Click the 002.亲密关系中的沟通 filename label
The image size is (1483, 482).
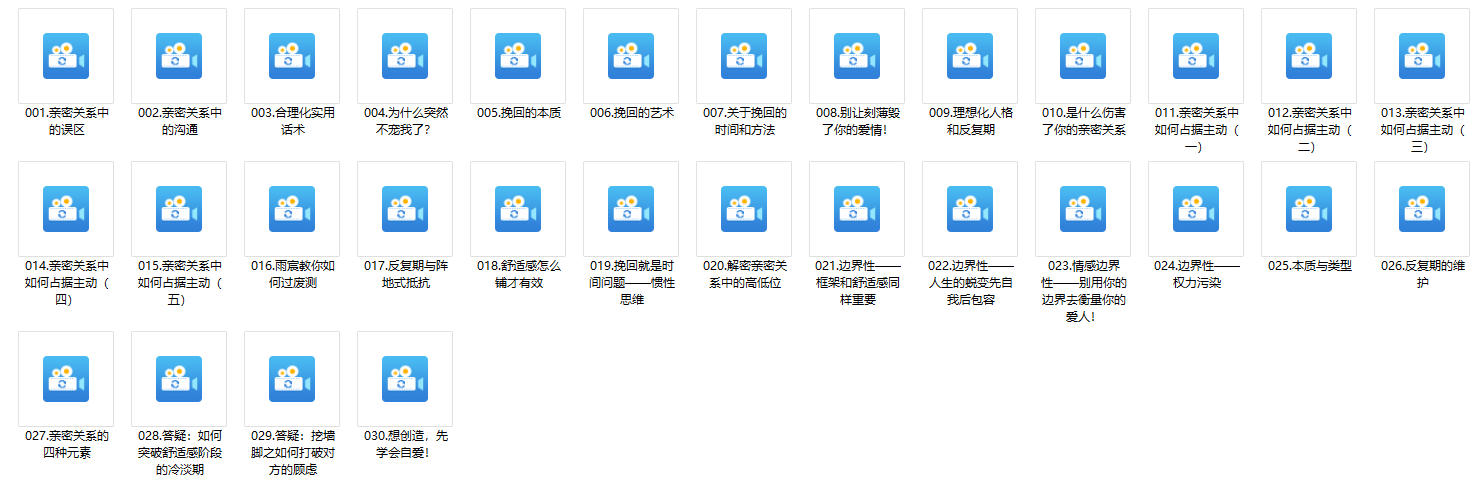pyautogui.click(x=179, y=121)
